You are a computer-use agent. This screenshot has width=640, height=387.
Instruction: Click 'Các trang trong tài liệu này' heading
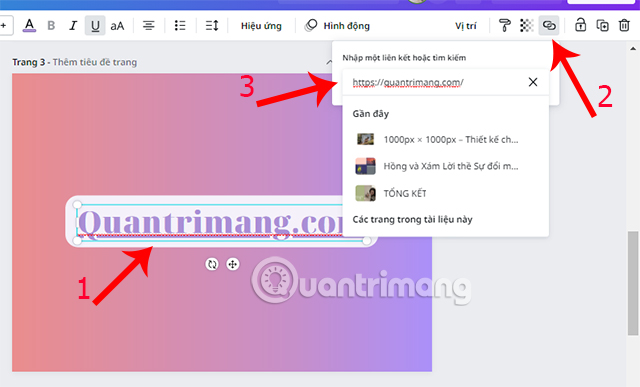tap(412, 220)
